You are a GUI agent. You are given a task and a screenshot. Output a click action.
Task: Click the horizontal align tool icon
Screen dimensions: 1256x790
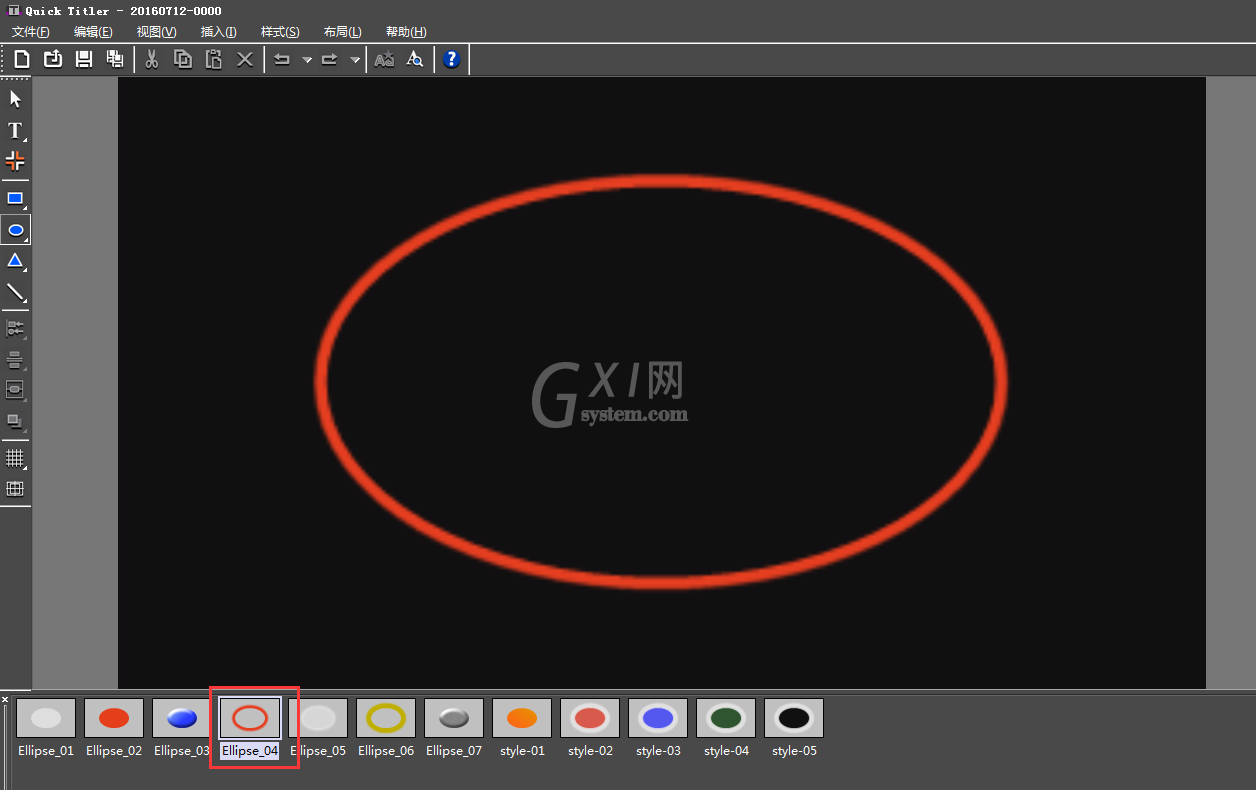point(15,328)
